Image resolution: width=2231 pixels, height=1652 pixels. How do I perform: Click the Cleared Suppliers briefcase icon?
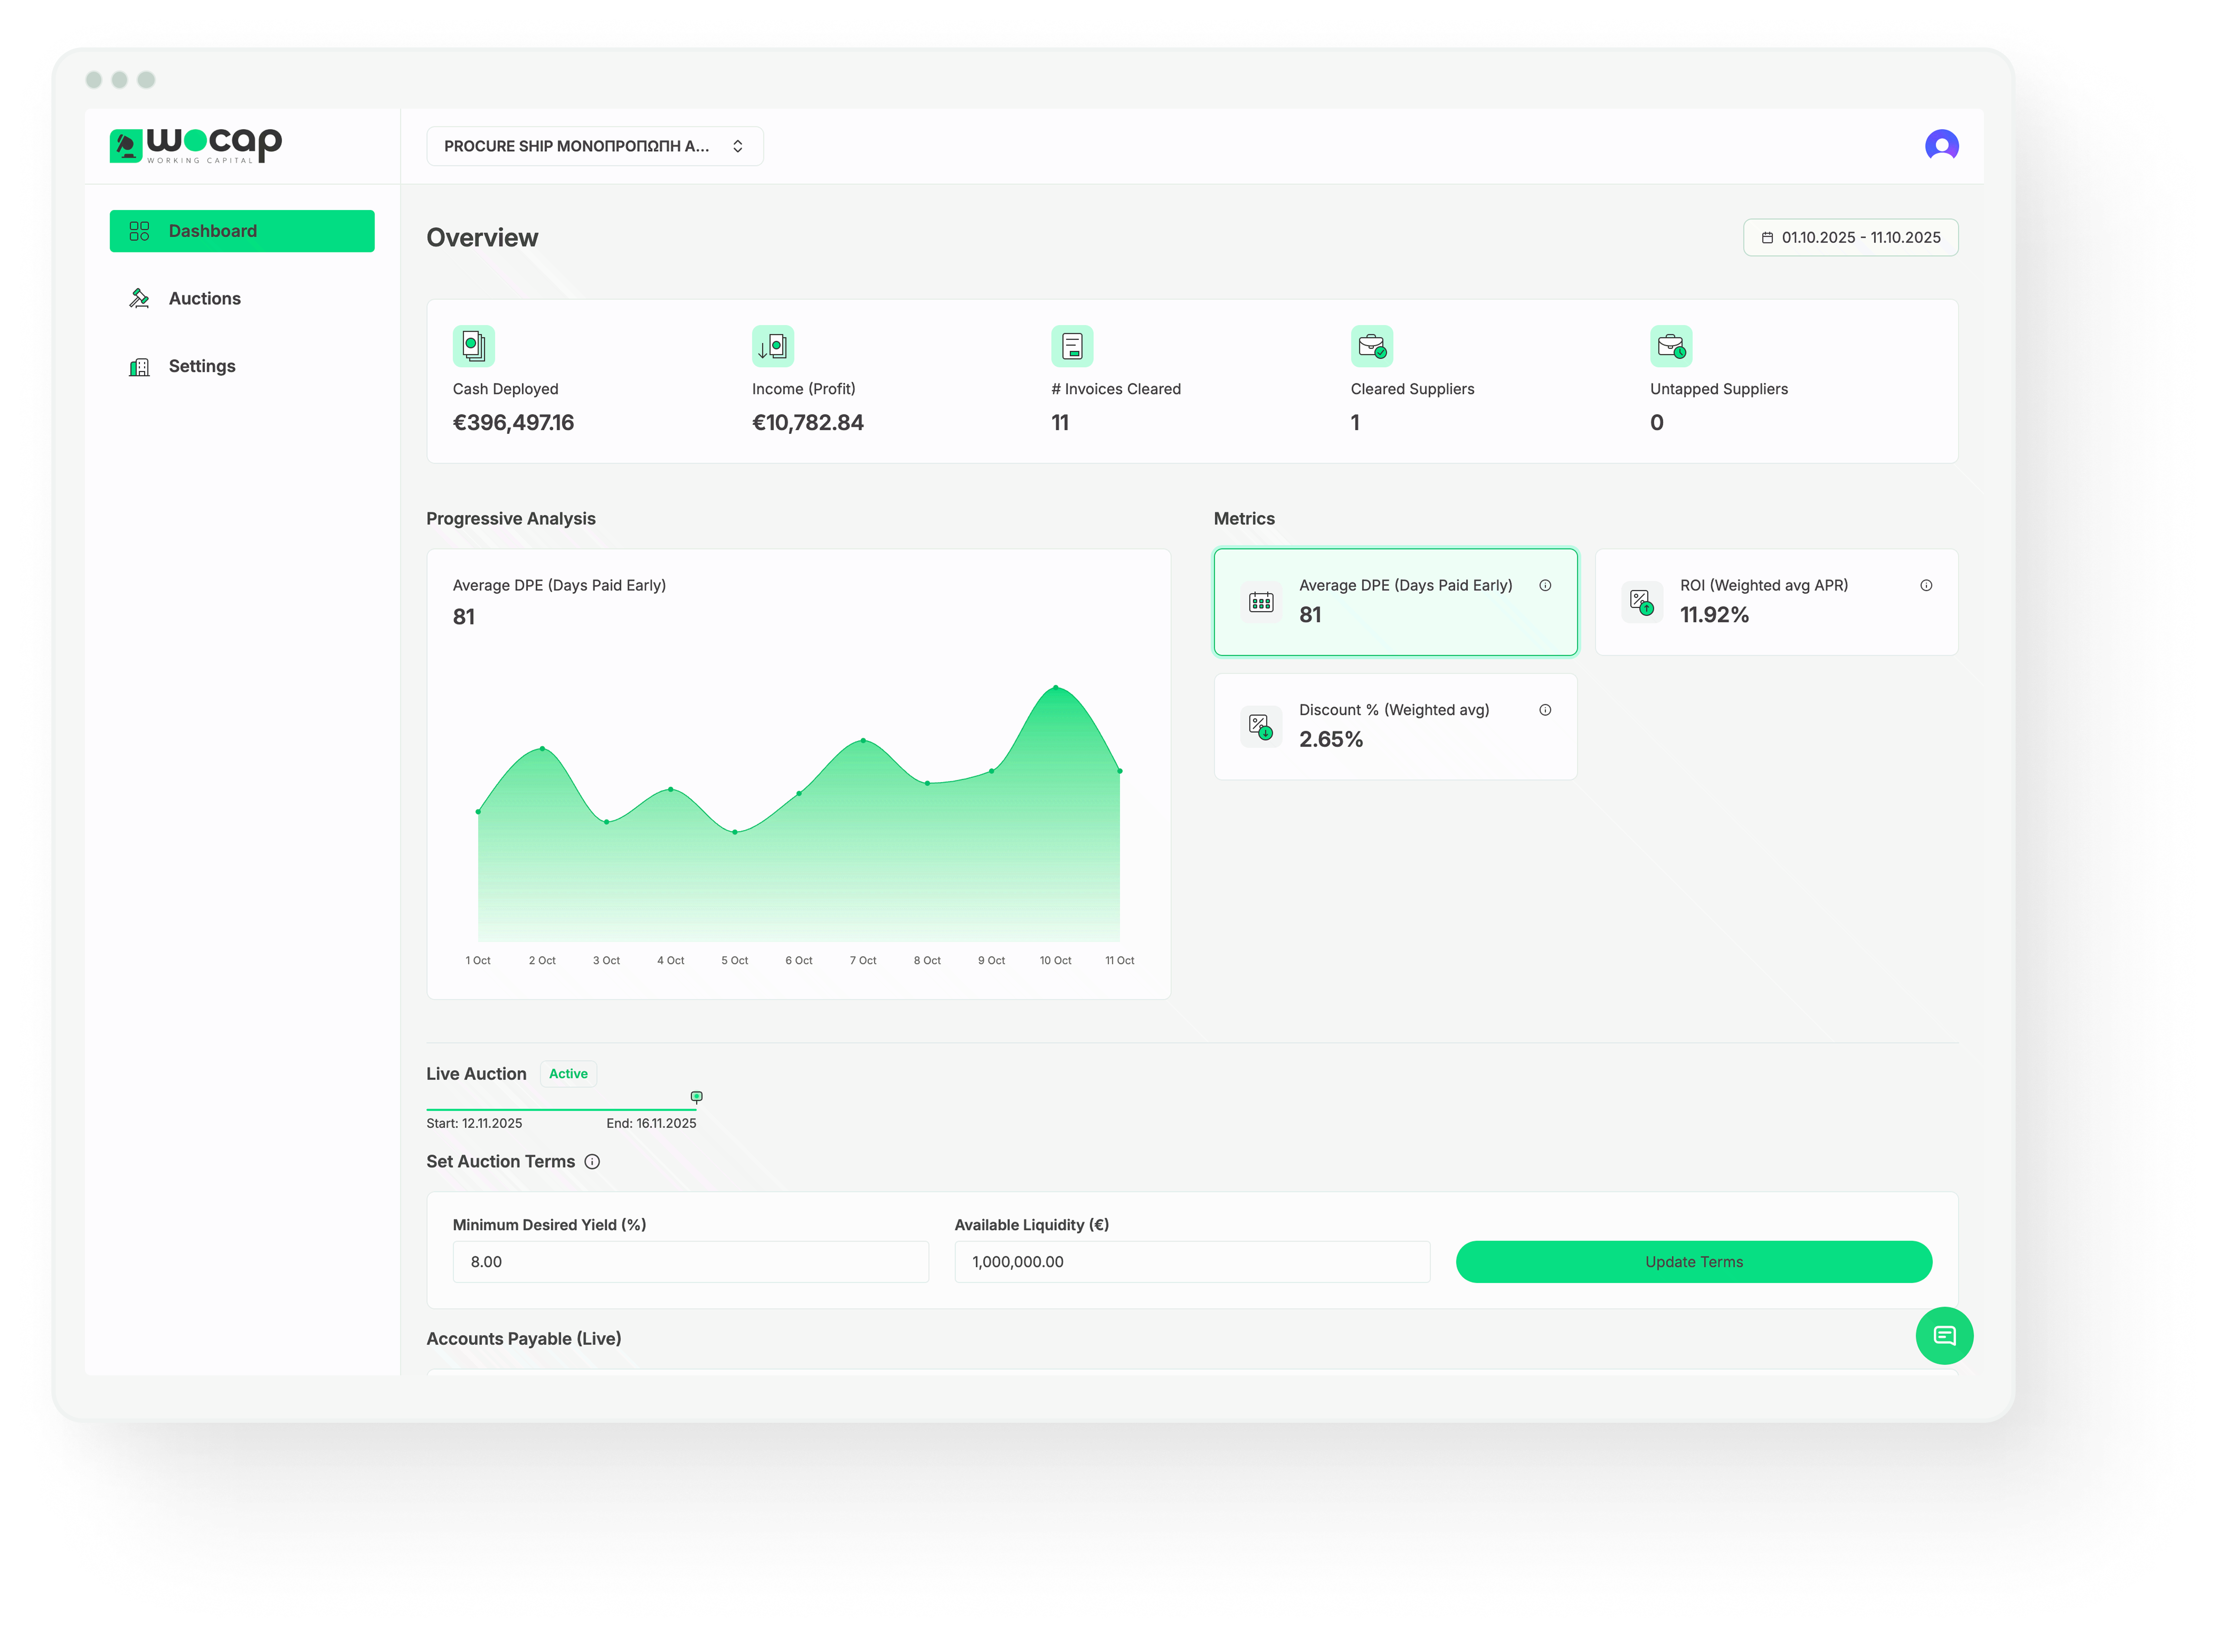click(1371, 346)
